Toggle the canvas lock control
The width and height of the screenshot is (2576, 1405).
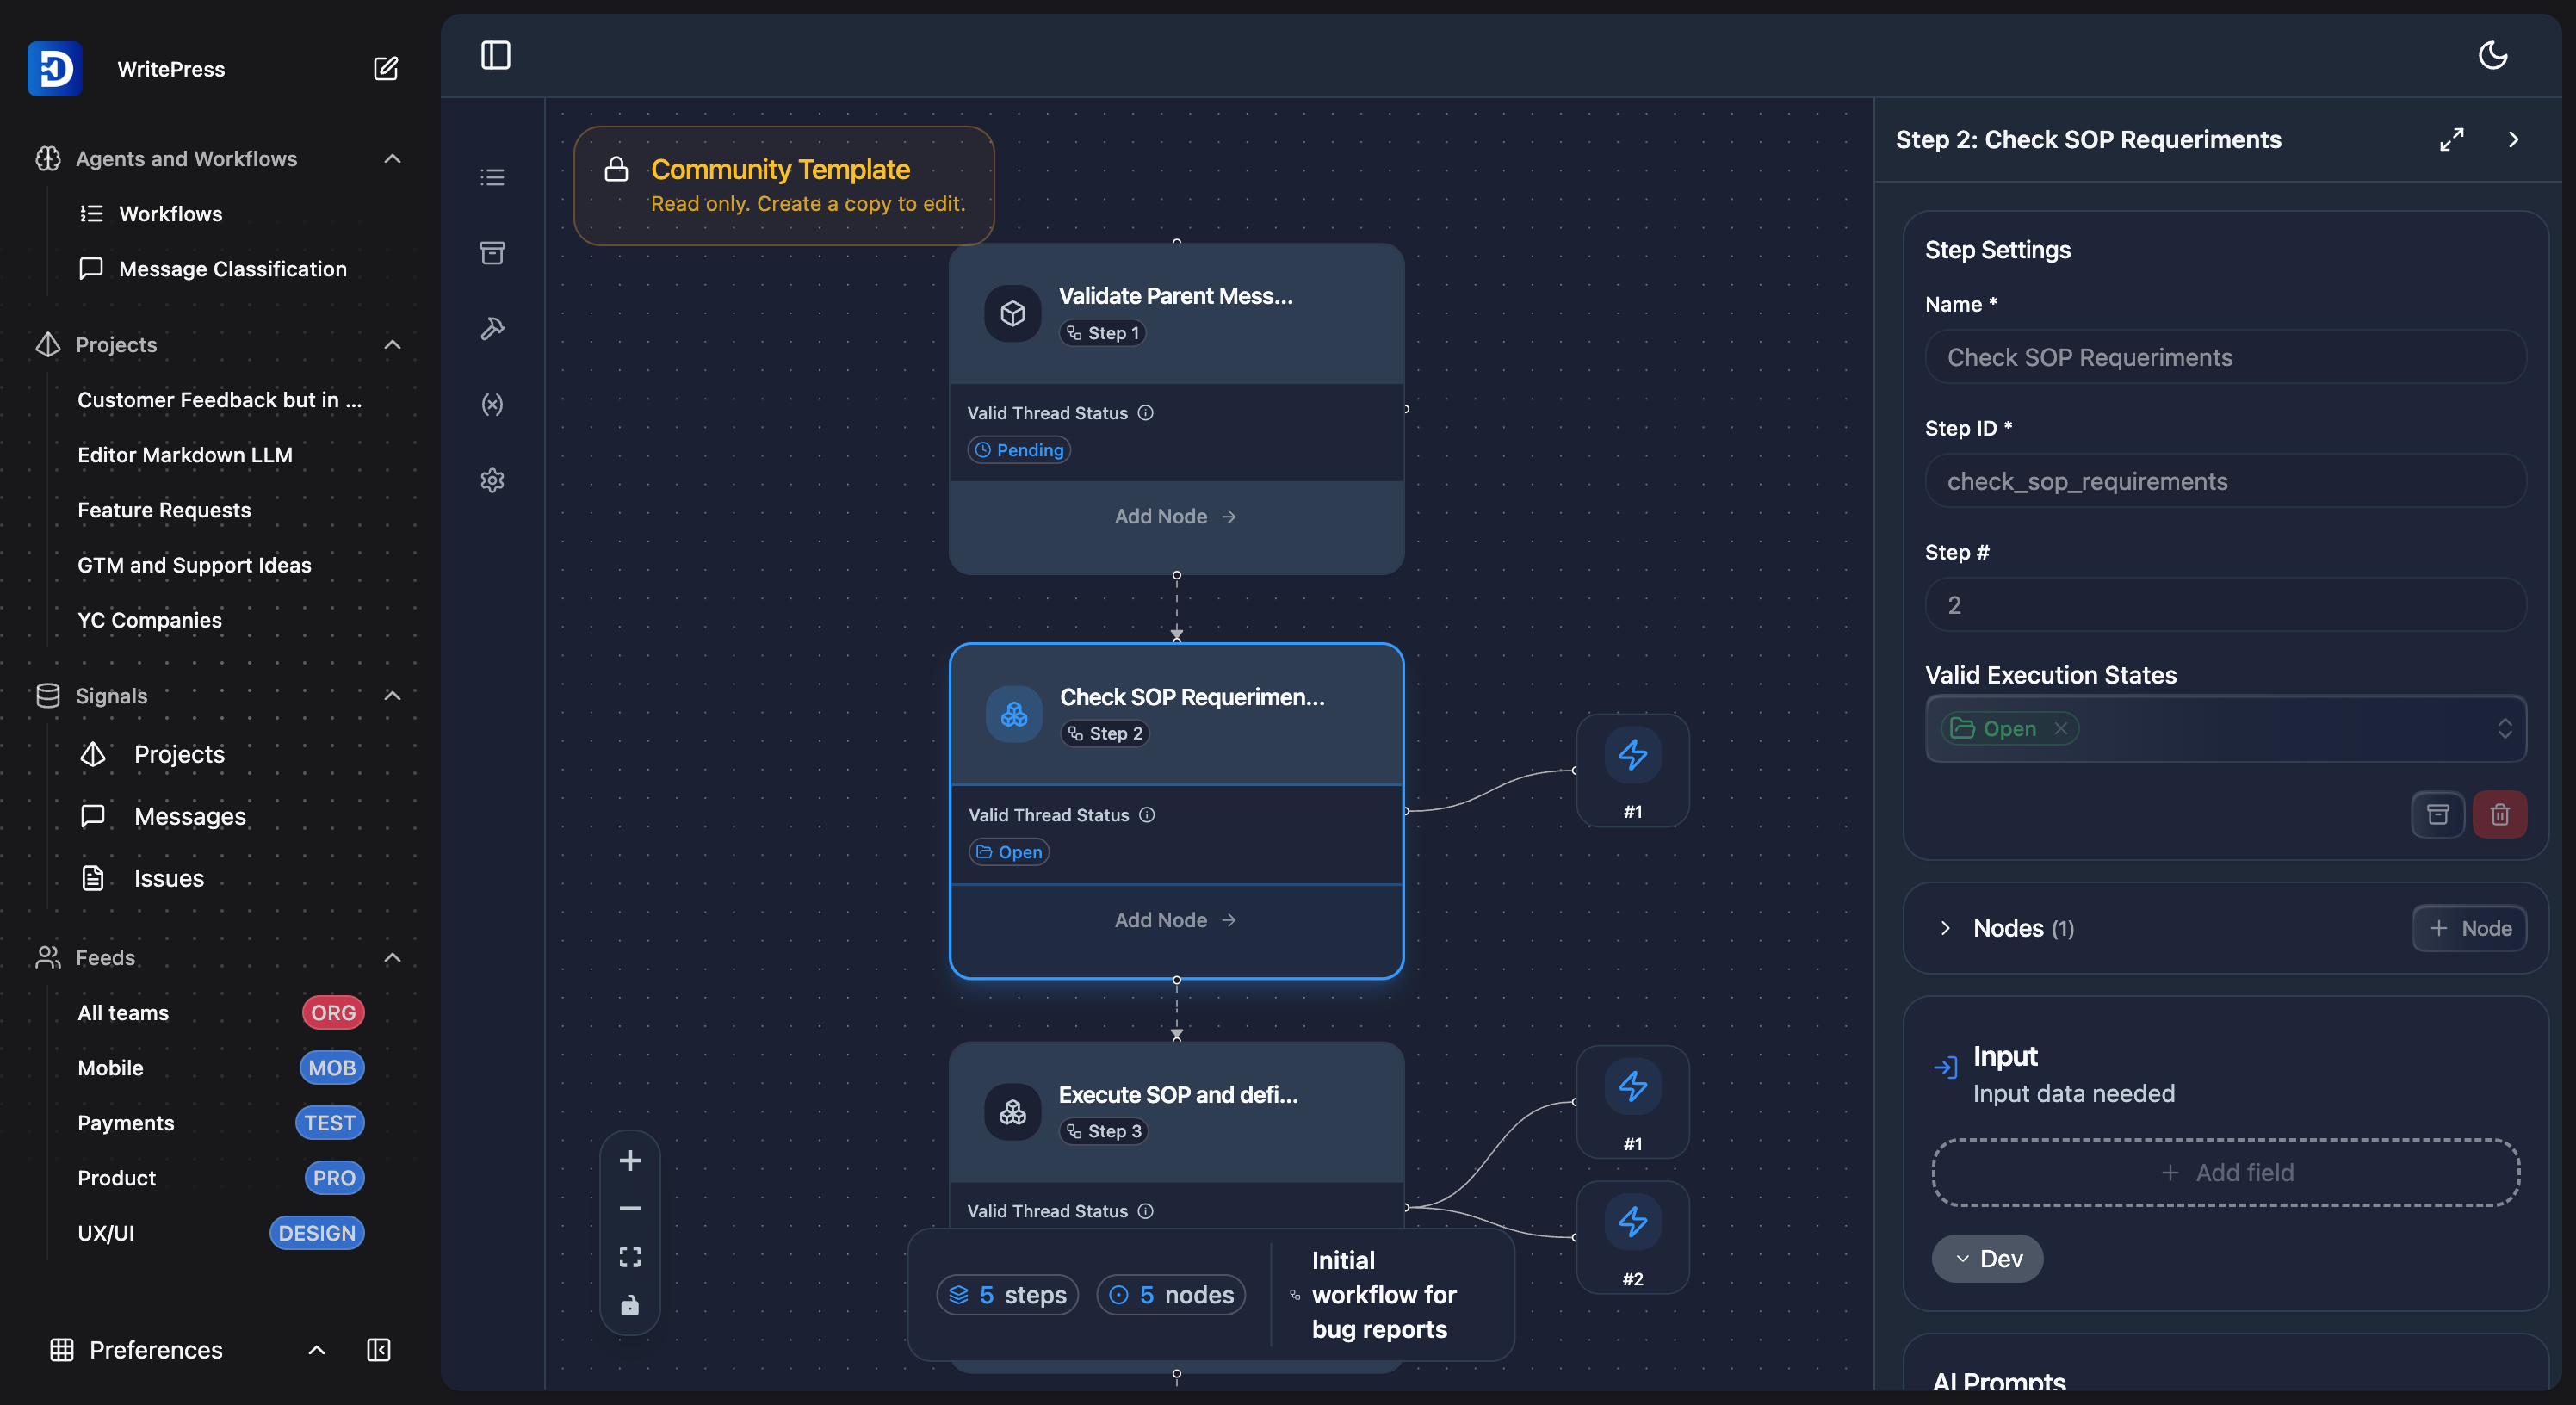pos(629,1305)
